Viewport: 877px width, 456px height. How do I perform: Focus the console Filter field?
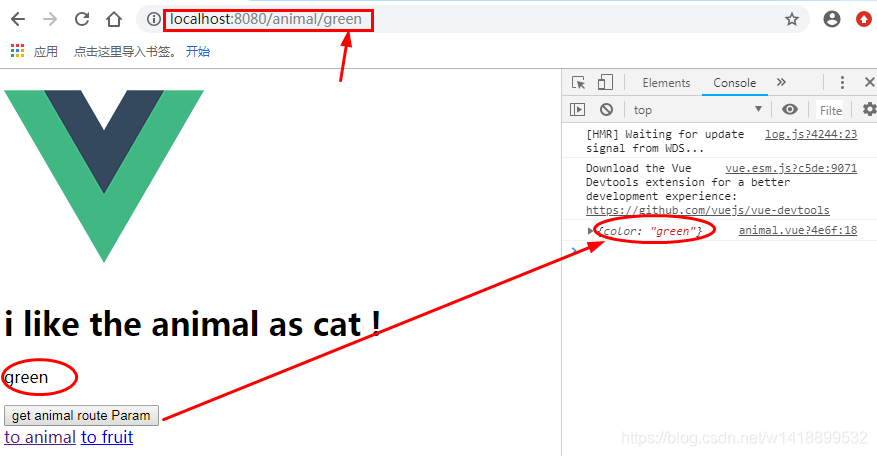(831, 110)
